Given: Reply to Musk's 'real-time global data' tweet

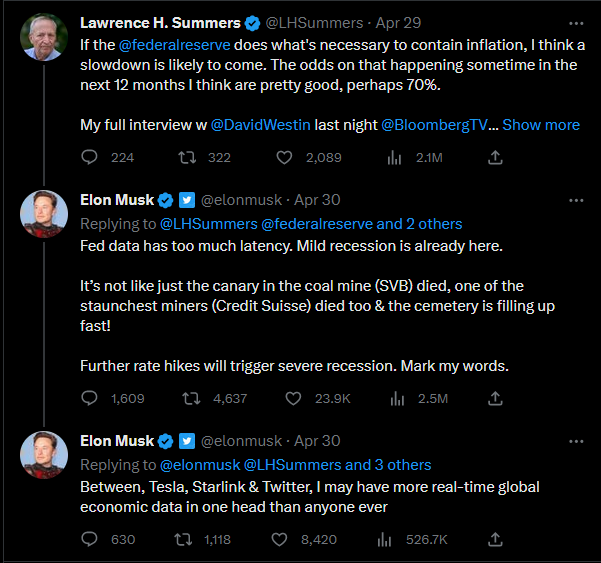Looking at the screenshot, I should point(89,539).
